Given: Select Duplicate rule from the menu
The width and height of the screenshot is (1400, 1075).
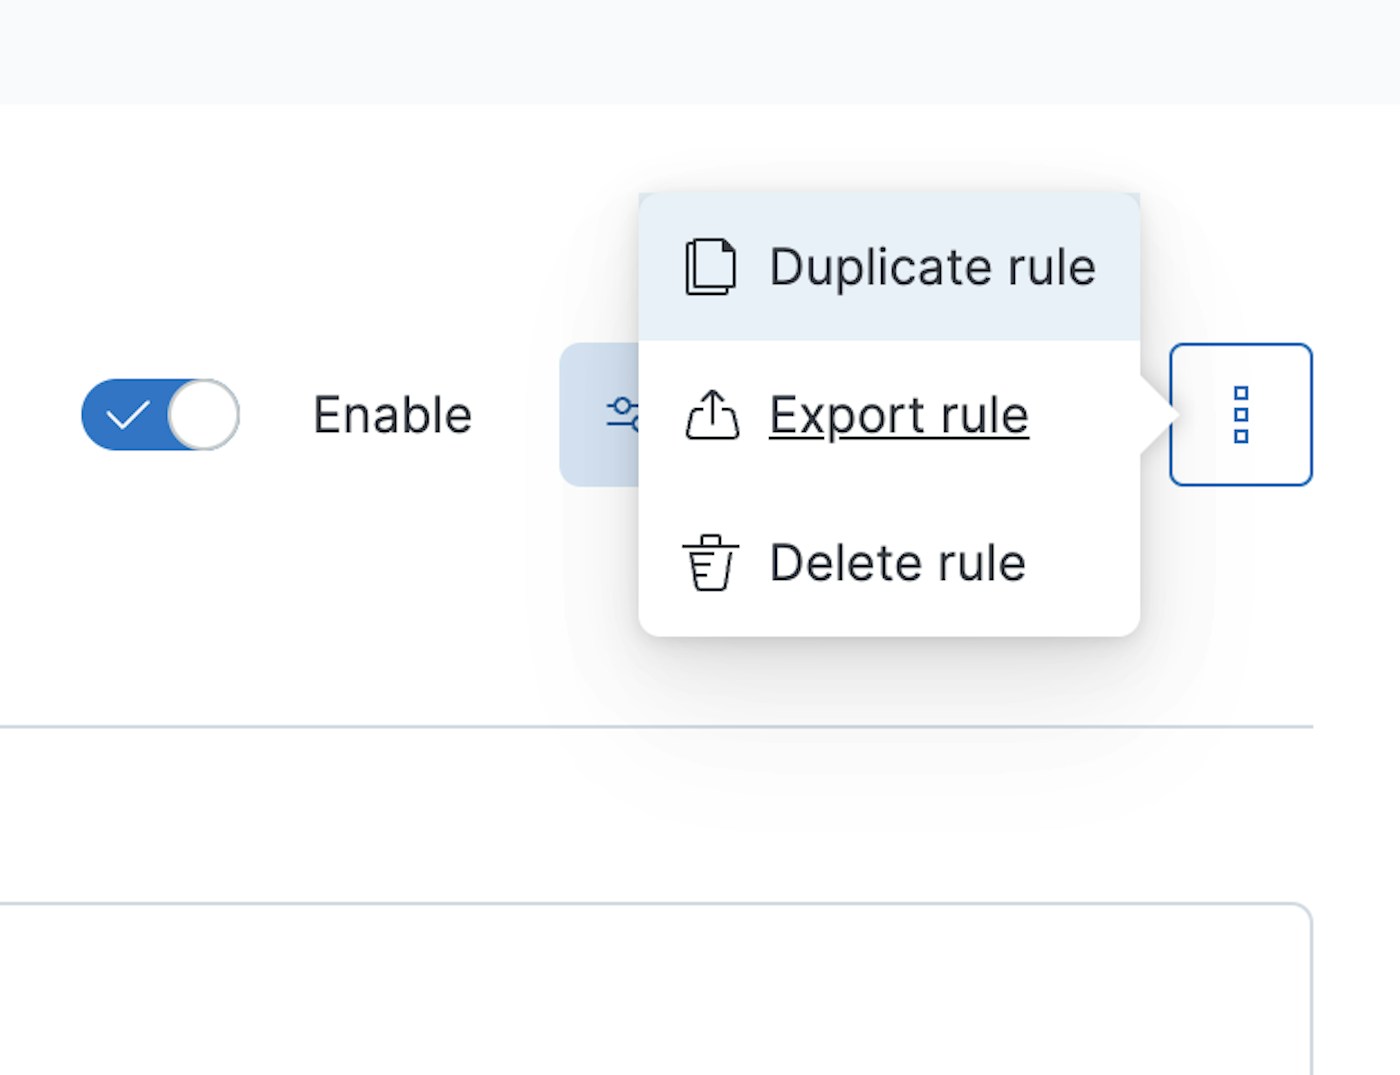Looking at the screenshot, I should [930, 267].
